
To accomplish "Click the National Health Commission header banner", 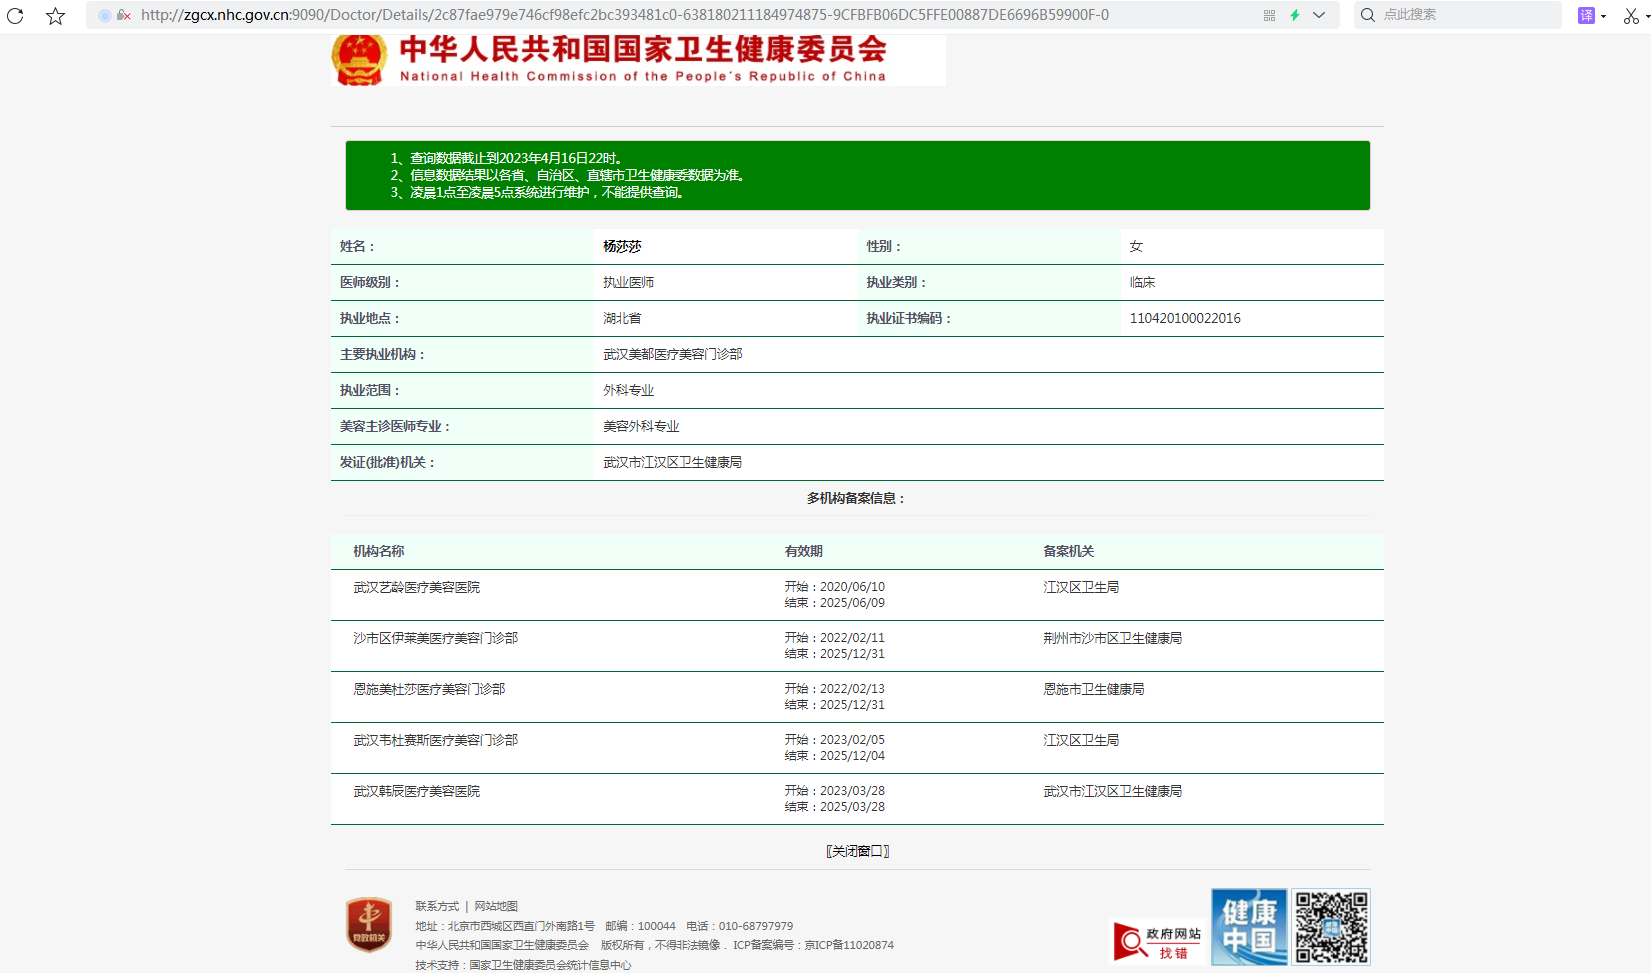I will (x=638, y=60).
